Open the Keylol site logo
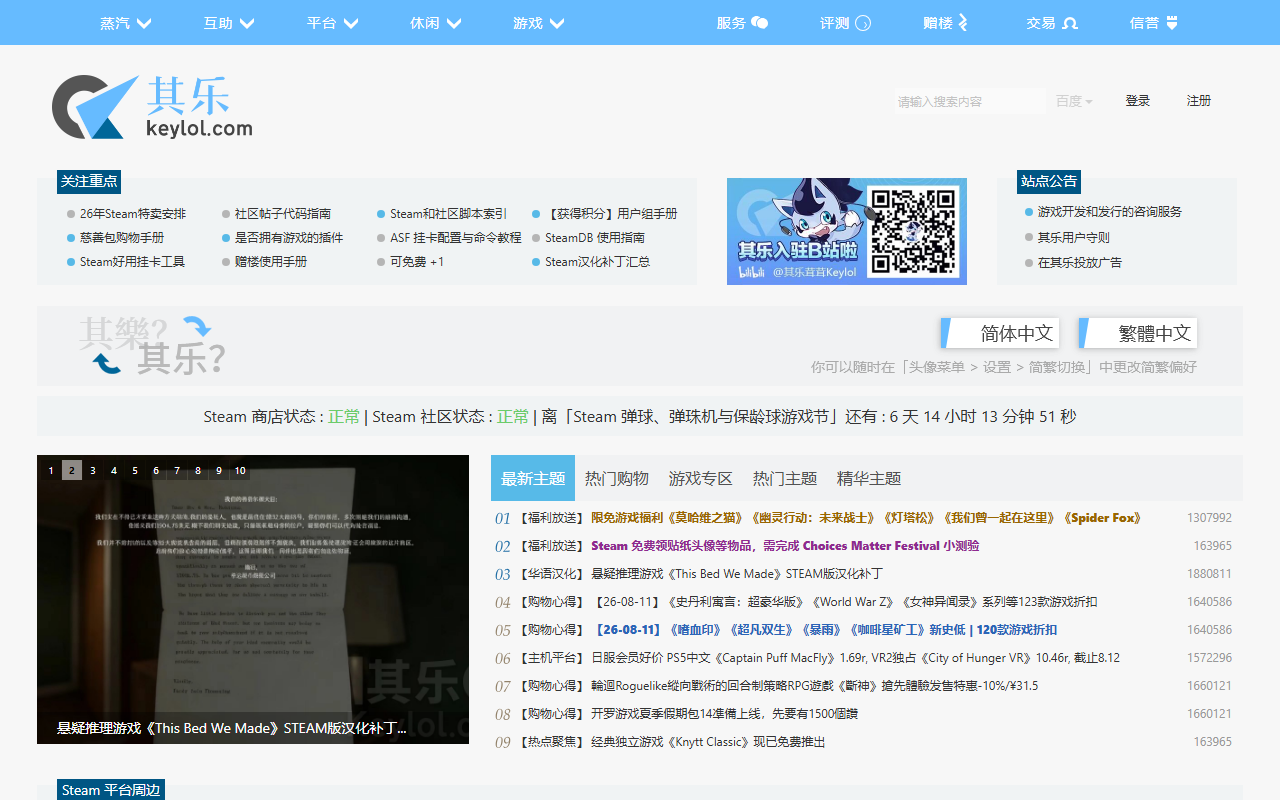The image size is (1280, 800). pos(152,107)
